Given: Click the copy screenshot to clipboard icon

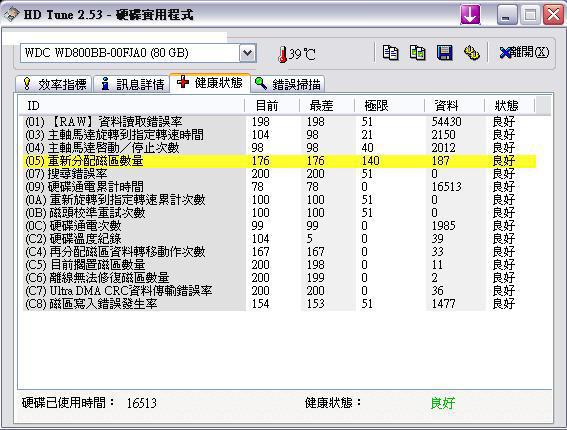Looking at the screenshot, I should [x=417, y=53].
